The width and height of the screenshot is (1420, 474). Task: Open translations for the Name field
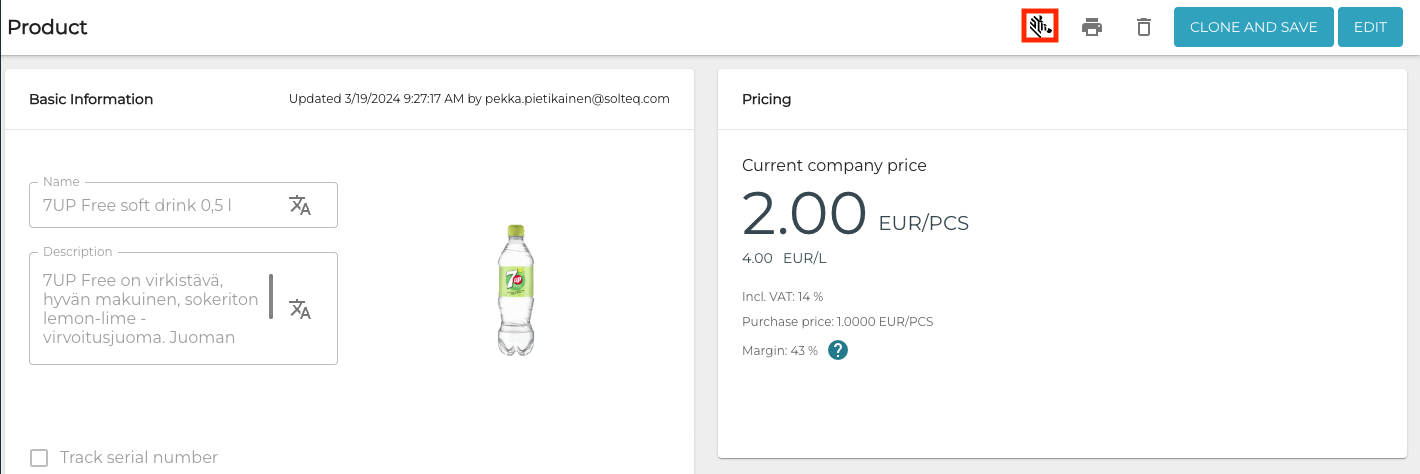(x=300, y=205)
